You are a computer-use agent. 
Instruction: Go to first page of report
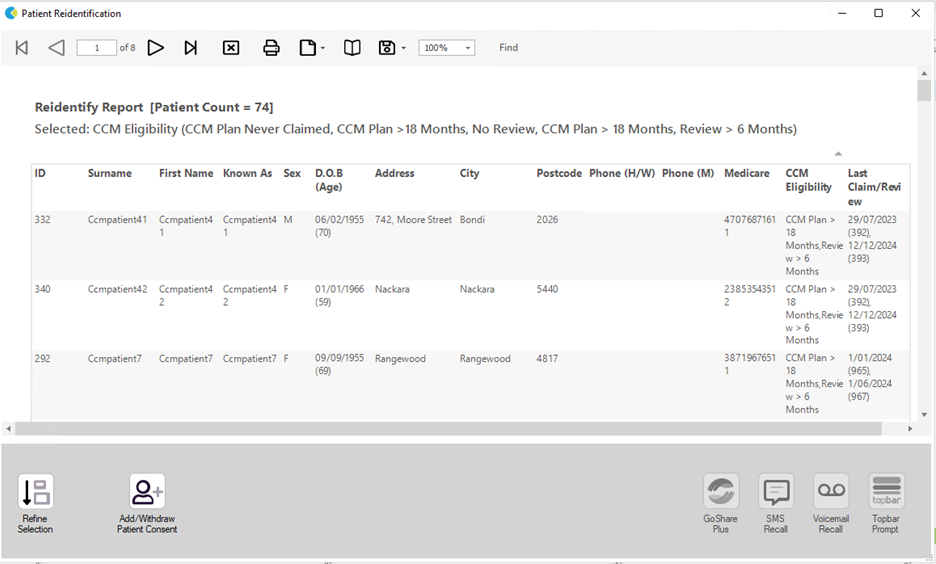(x=21, y=48)
